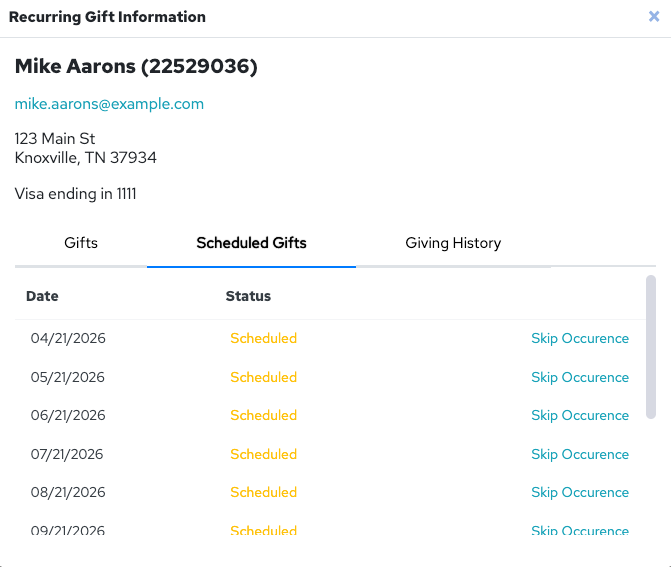This screenshot has height=567, width=671.
Task: Select the 04/21/2026 date cell
Action: (68, 338)
